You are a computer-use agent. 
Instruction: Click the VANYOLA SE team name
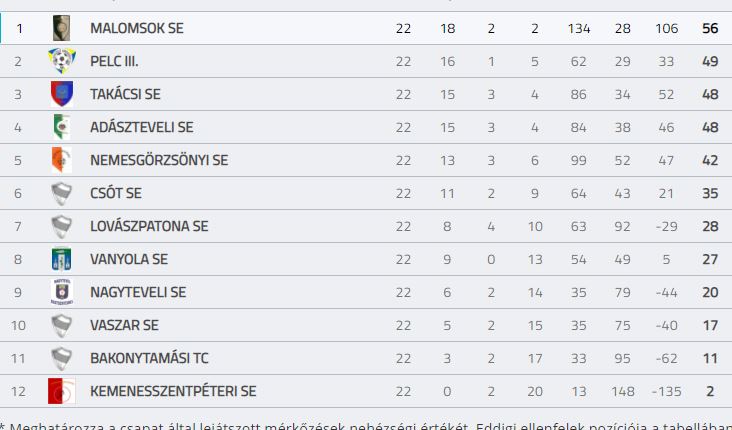click(x=129, y=259)
